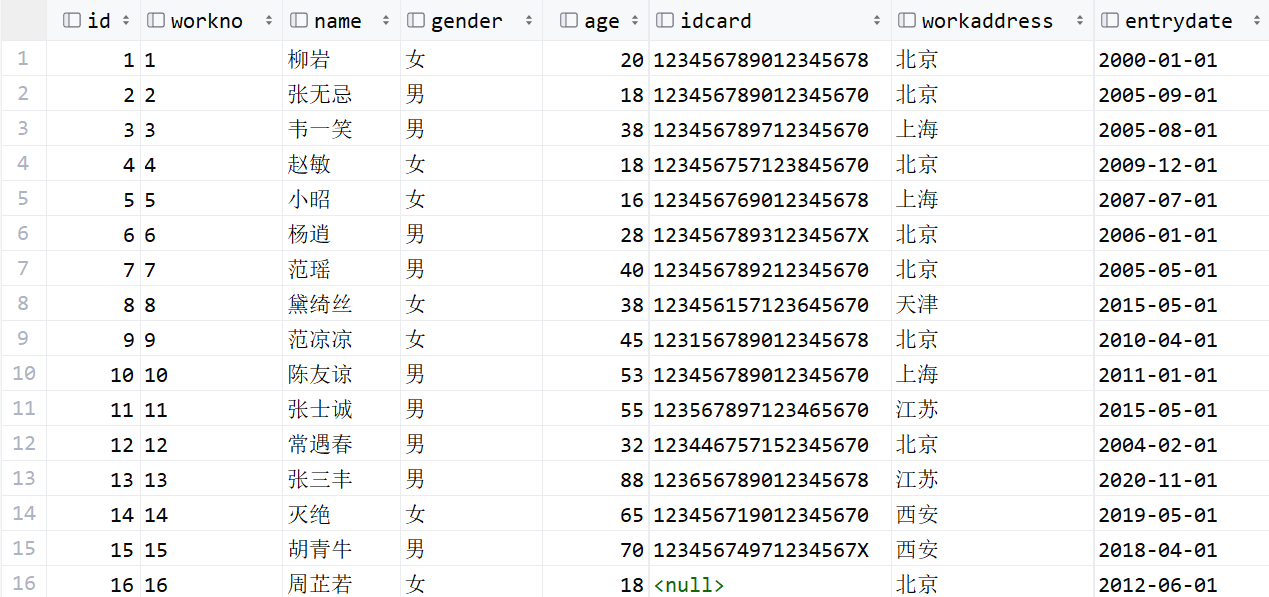Select the name column header label
The image size is (1269, 597).
click(x=338, y=21)
